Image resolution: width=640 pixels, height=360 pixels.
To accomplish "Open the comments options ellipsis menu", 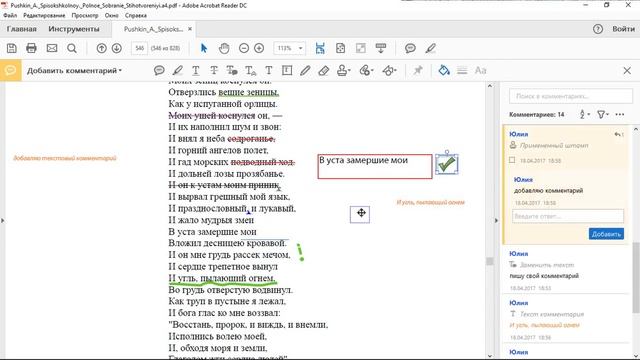I will coord(620,115).
